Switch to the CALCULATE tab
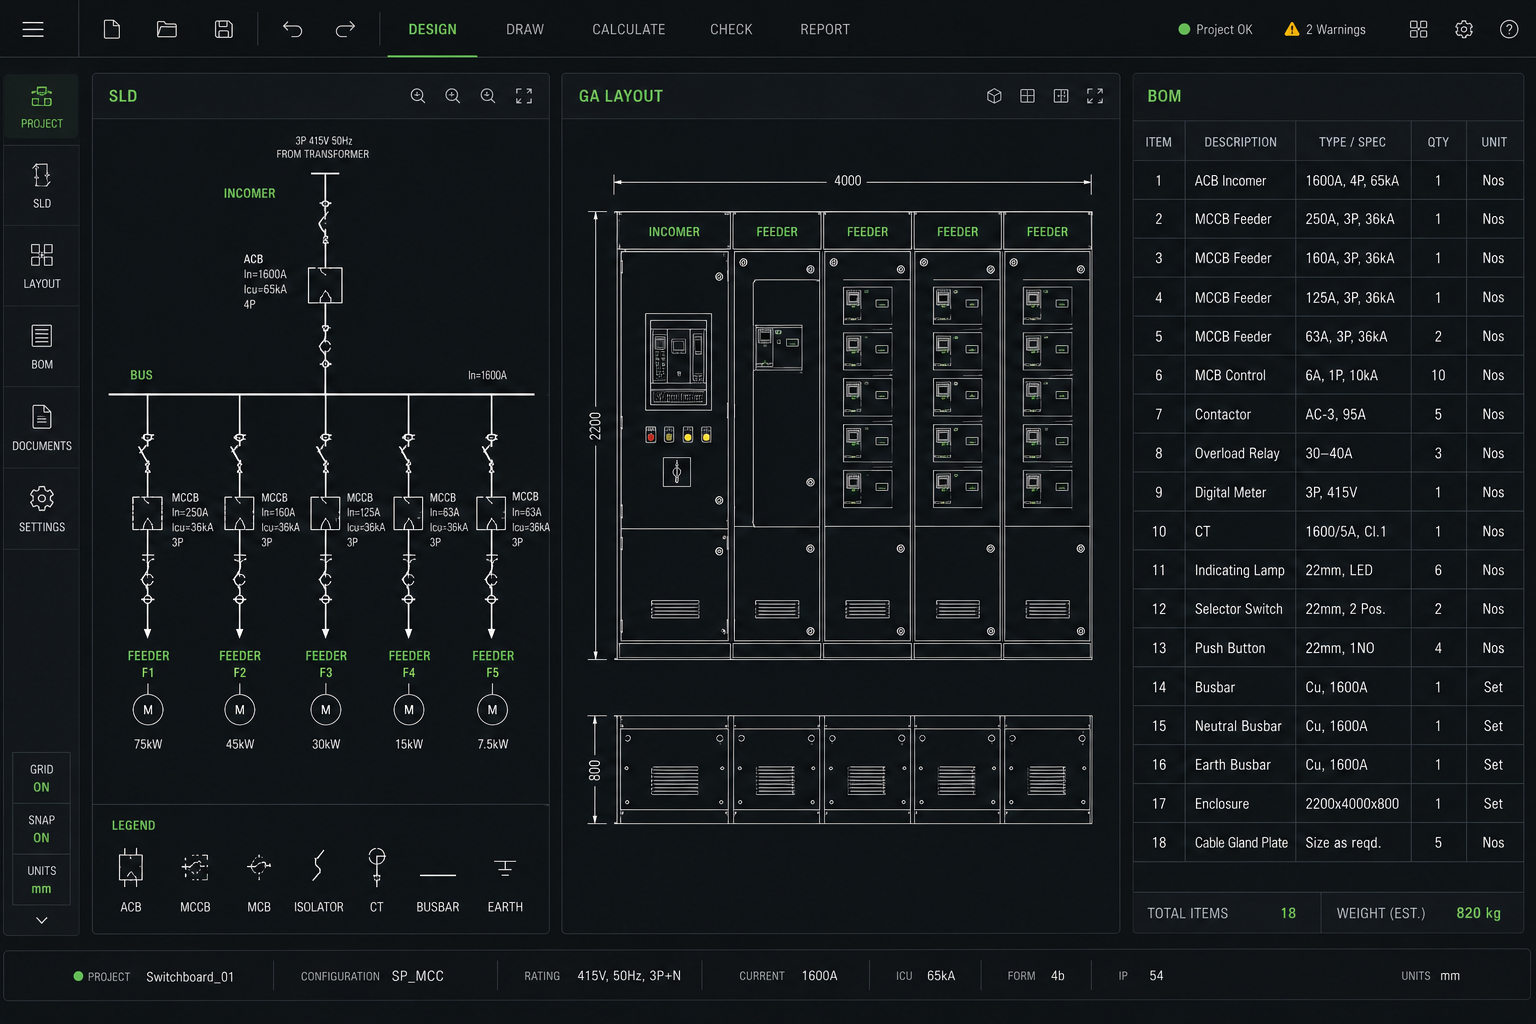 click(x=628, y=29)
